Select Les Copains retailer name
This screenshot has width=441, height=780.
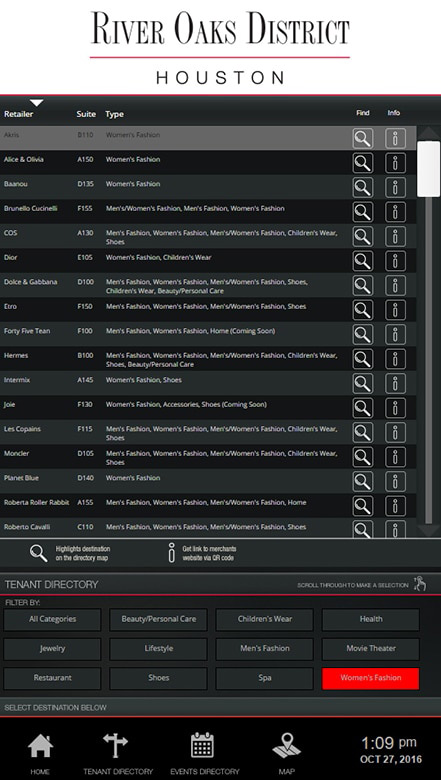point(22,429)
